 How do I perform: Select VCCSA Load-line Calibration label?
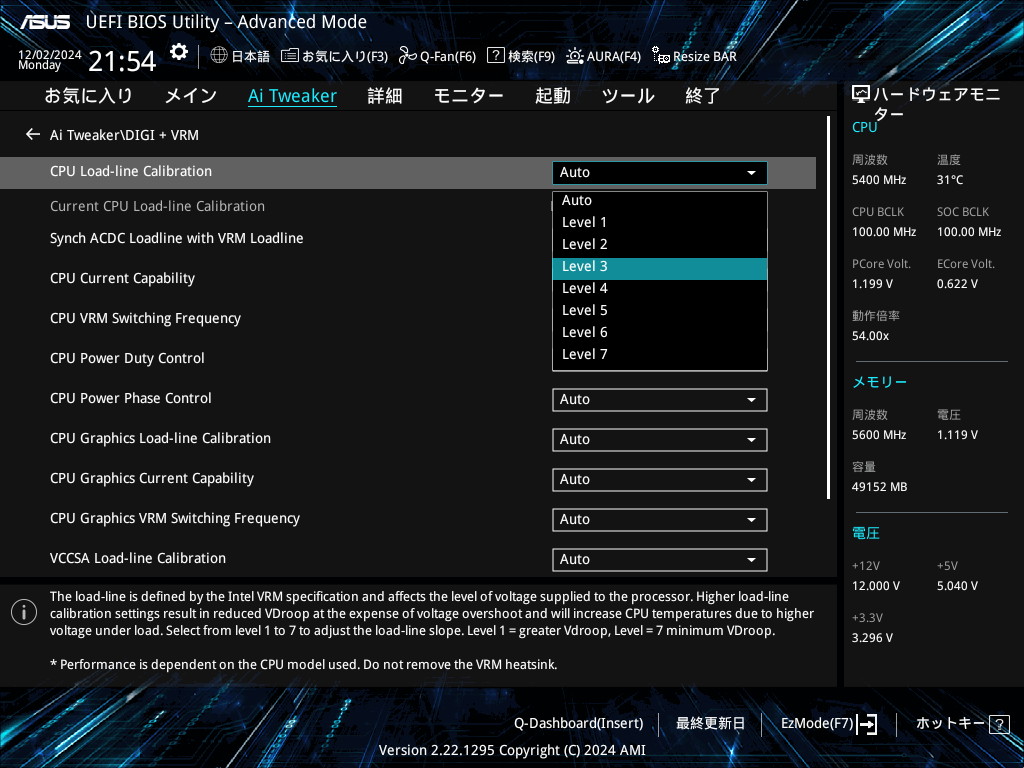tap(138, 558)
